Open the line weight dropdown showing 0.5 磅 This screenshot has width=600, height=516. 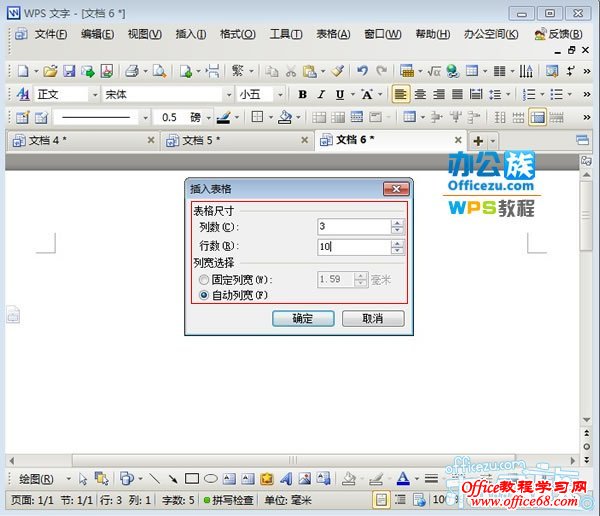209,117
